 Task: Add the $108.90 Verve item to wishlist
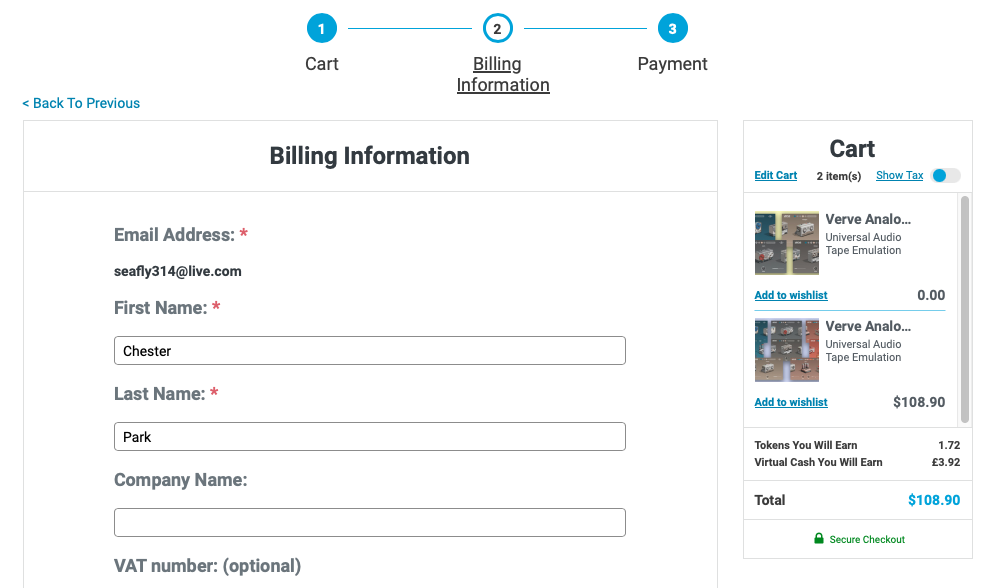[791, 402]
